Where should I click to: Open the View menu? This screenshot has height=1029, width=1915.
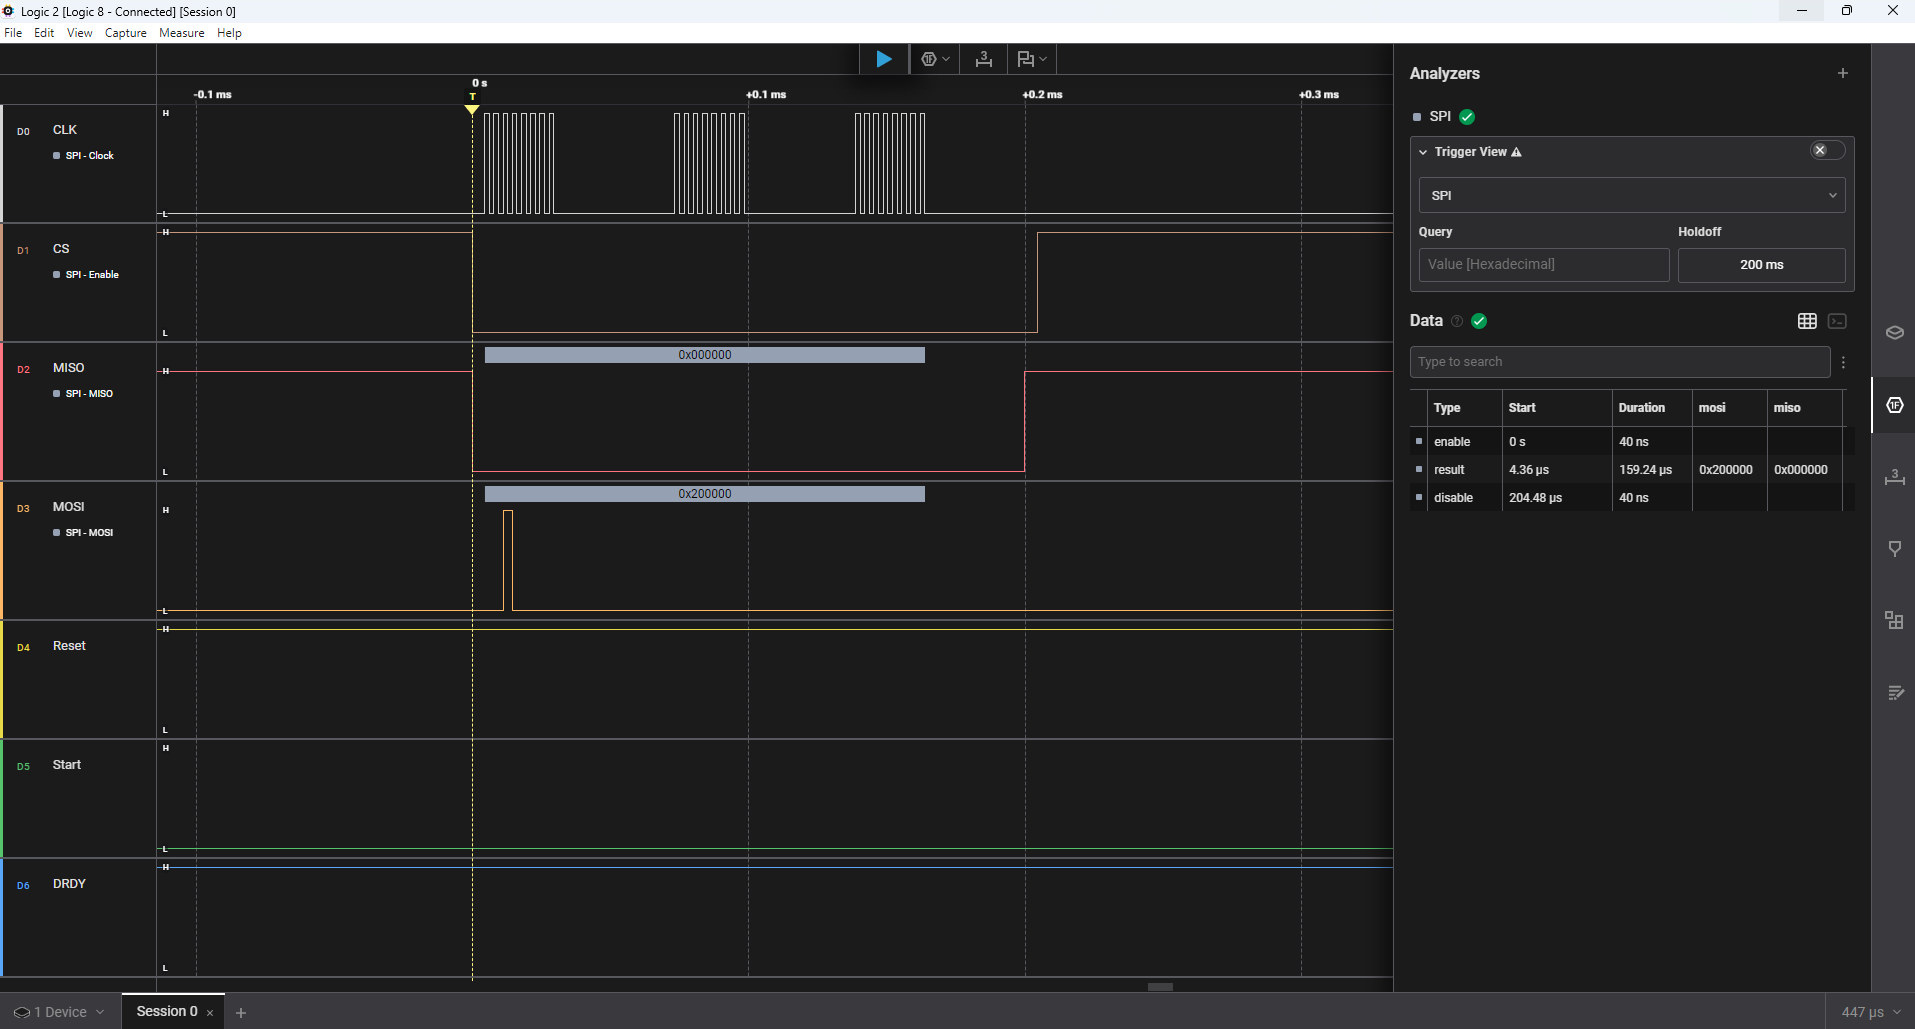[x=79, y=33]
